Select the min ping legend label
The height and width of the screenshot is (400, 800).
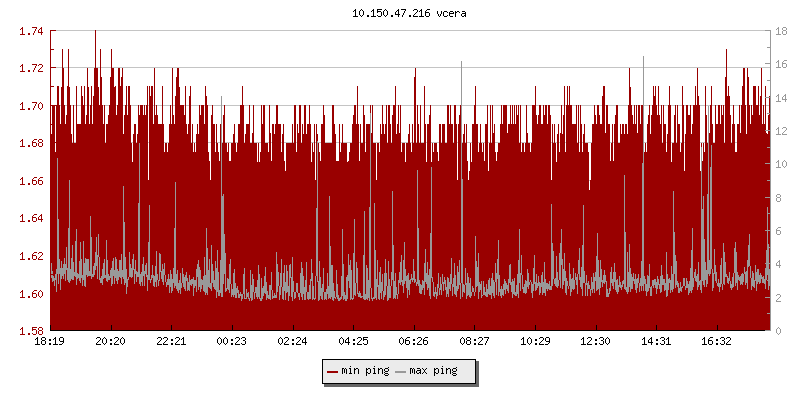[x=365, y=371]
